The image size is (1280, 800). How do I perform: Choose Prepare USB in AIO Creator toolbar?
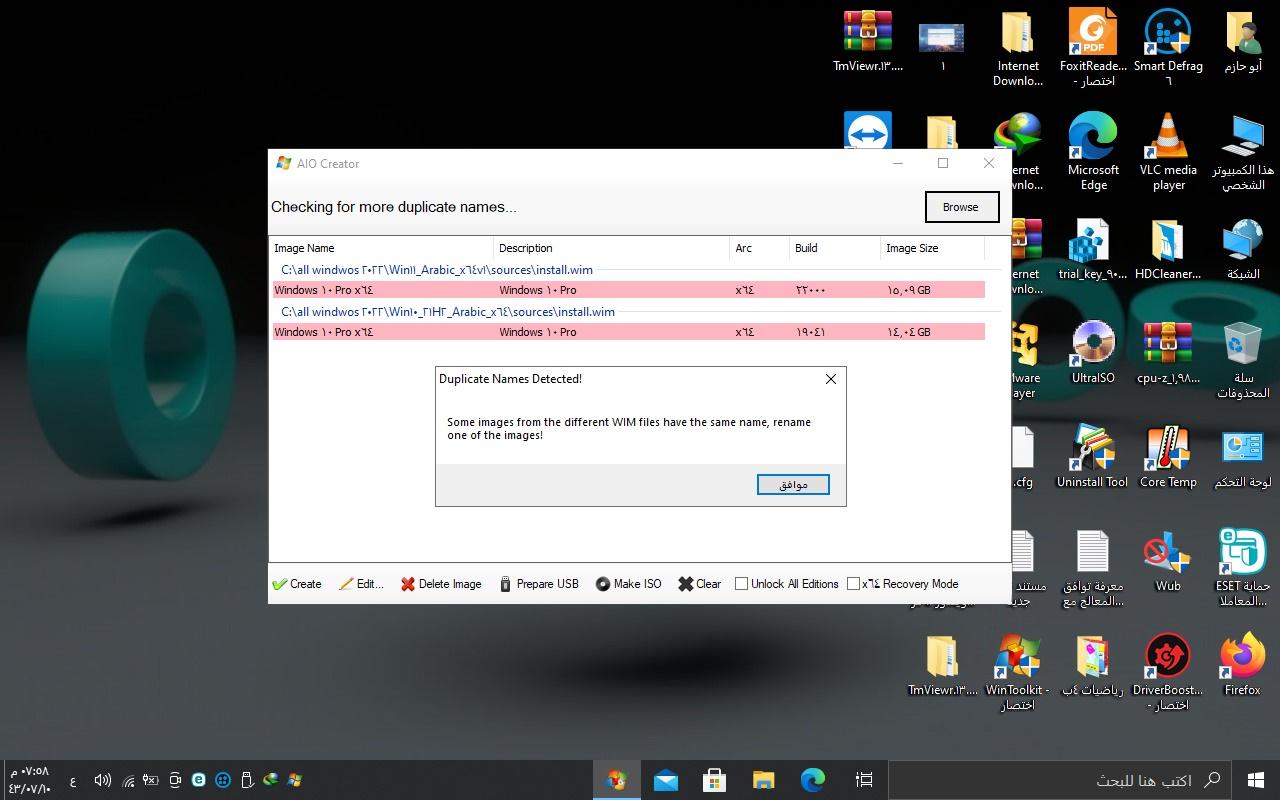(x=539, y=584)
